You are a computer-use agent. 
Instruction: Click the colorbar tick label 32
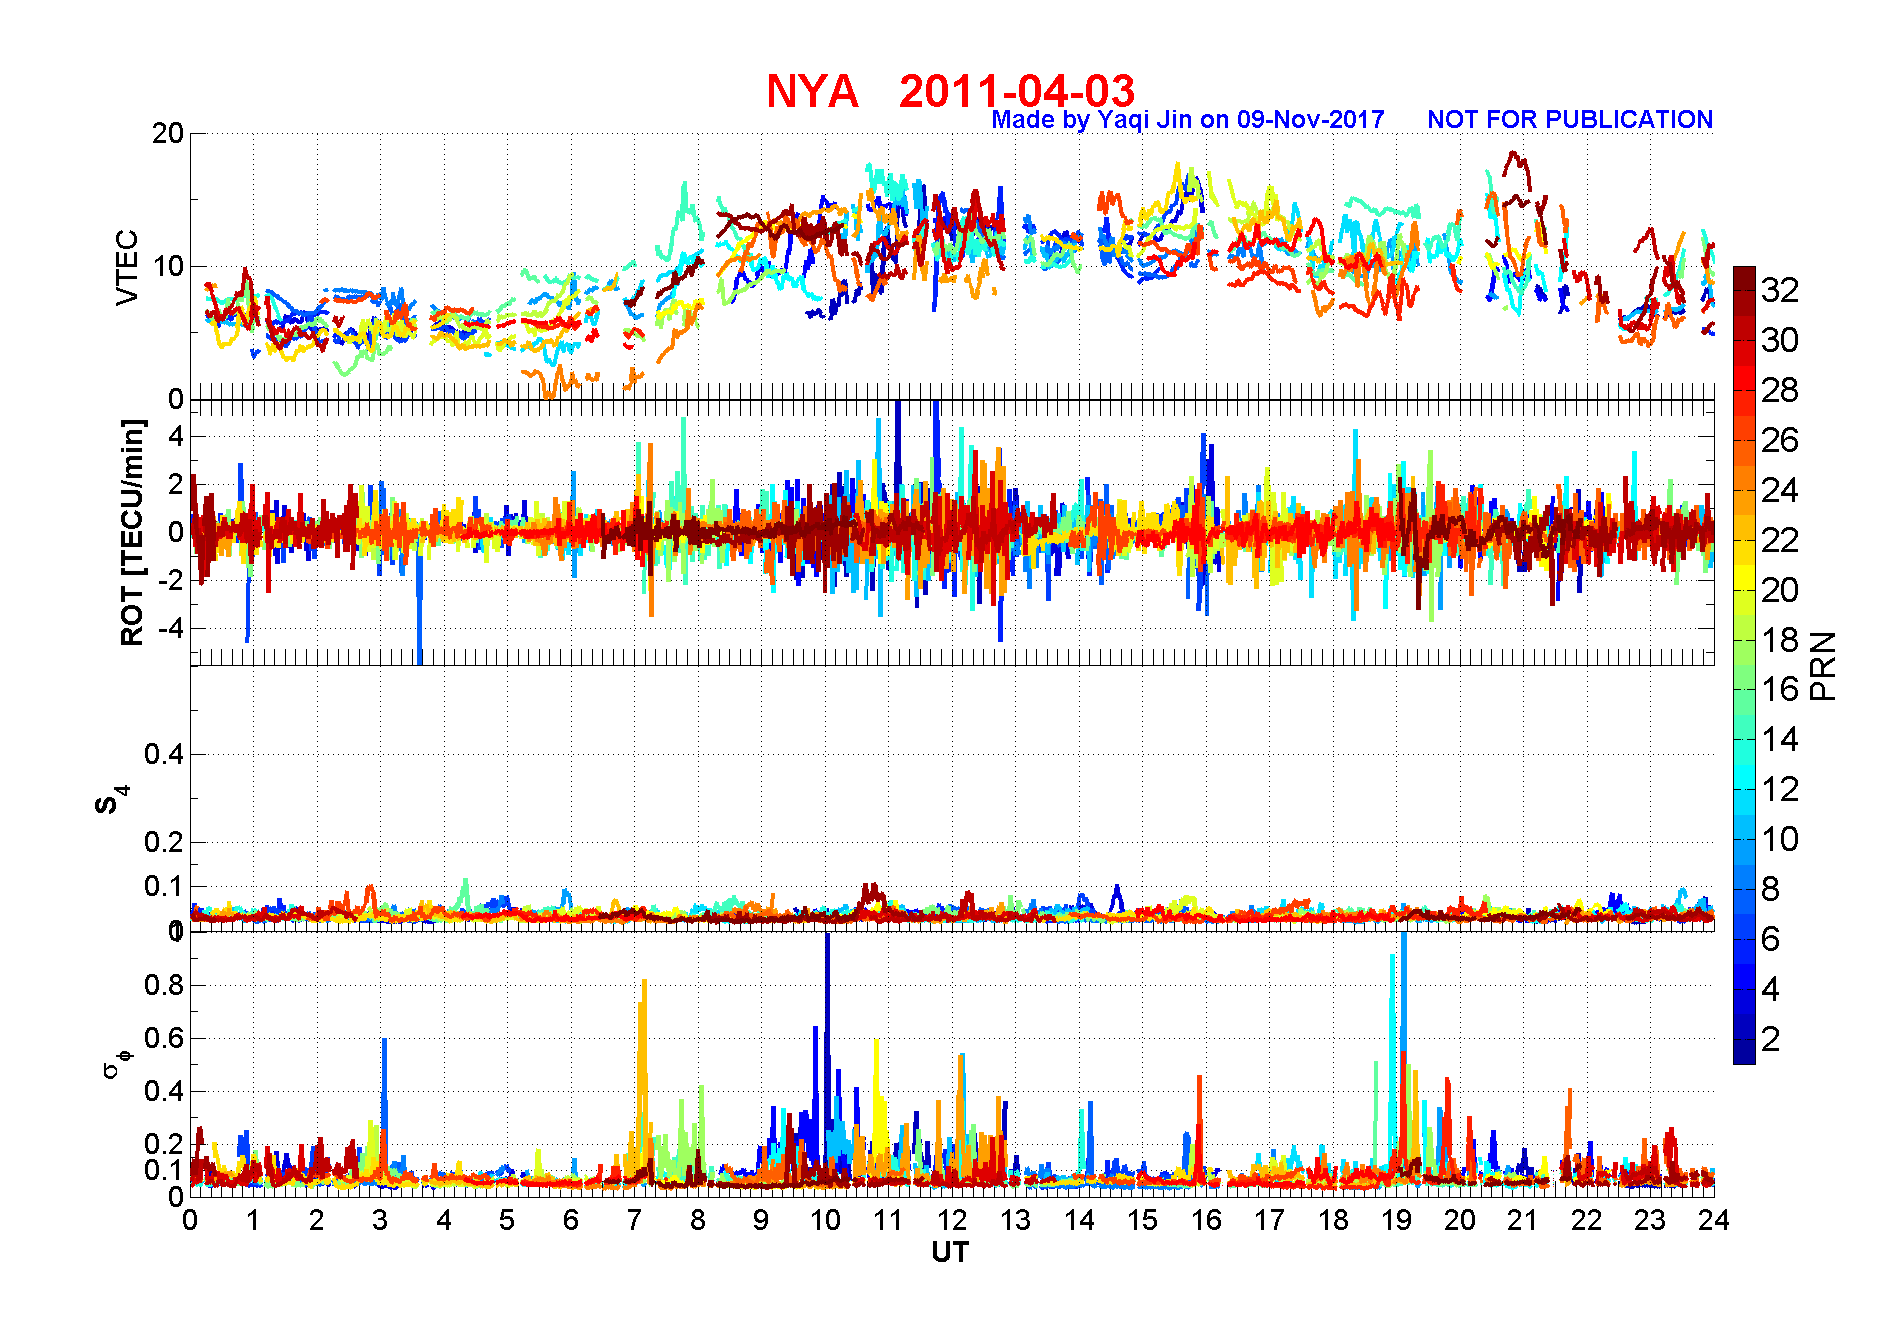1780,290
